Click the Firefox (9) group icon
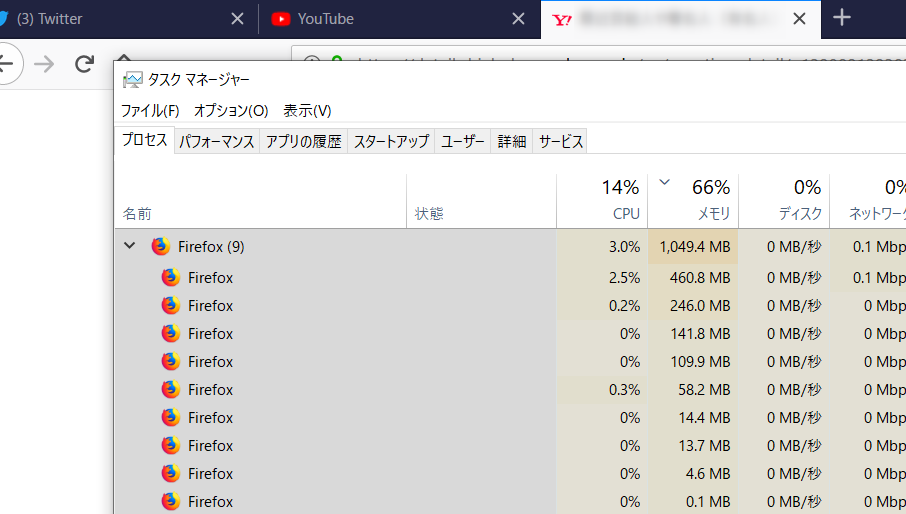The width and height of the screenshot is (906, 514). pyautogui.click(x=161, y=247)
